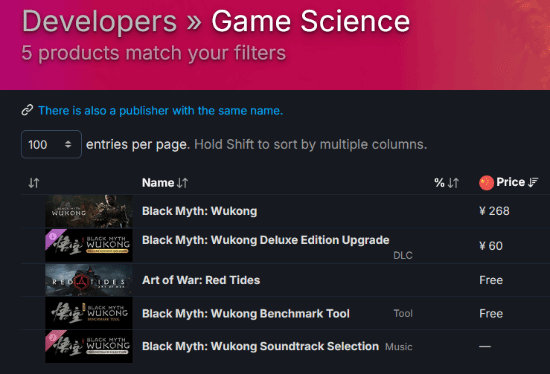This screenshot has height=374, width=550.
Task: Open Art of War: Red Tides link
Action: point(201,280)
